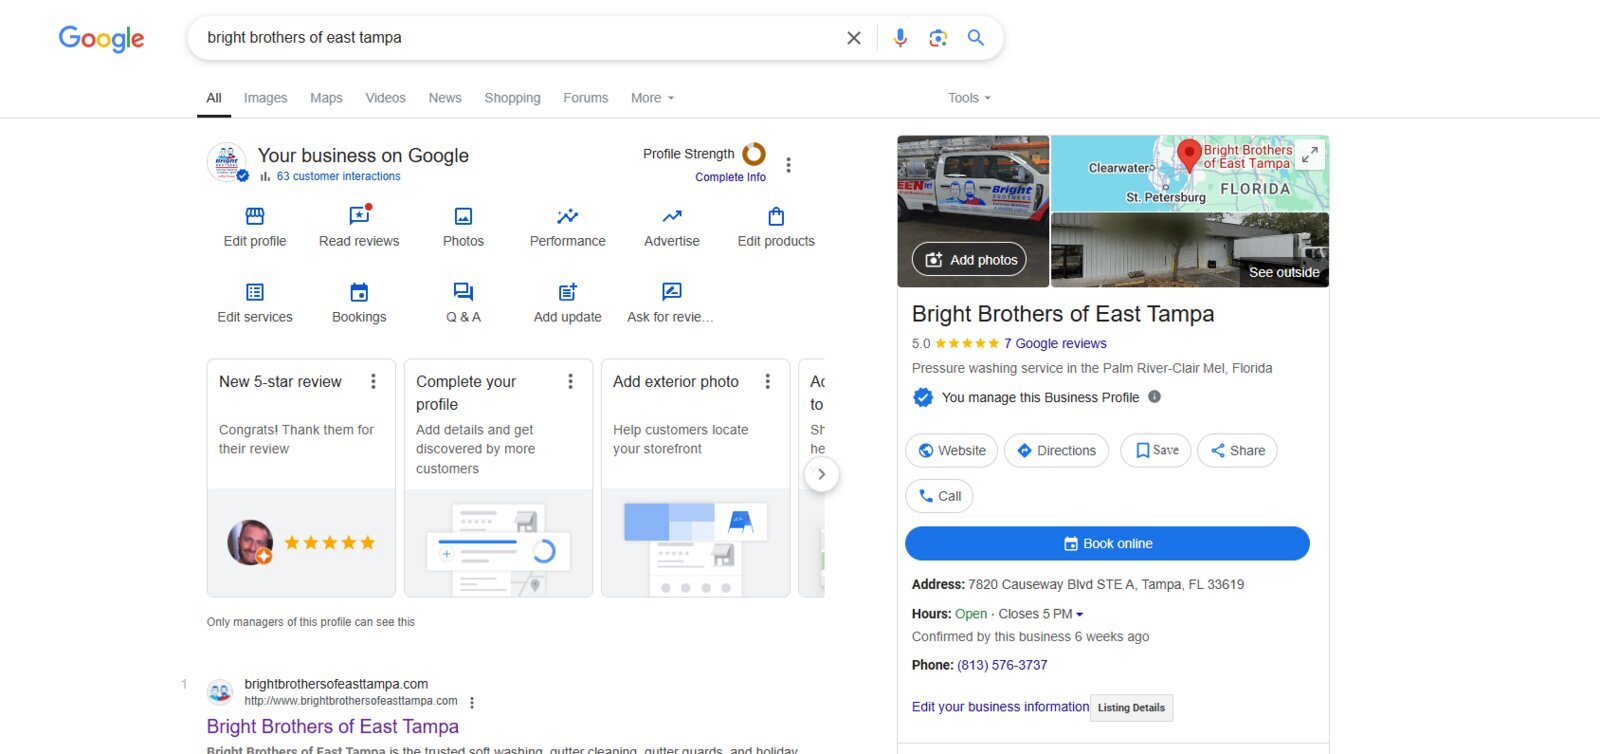Open Photos management shortcut
This screenshot has height=754, width=1600.
tap(463, 227)
